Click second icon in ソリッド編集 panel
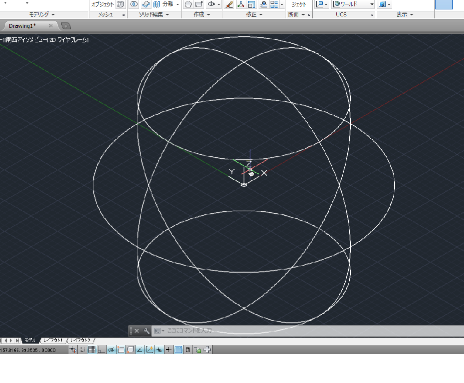This screenshot has width=464, height=383. 146,4
